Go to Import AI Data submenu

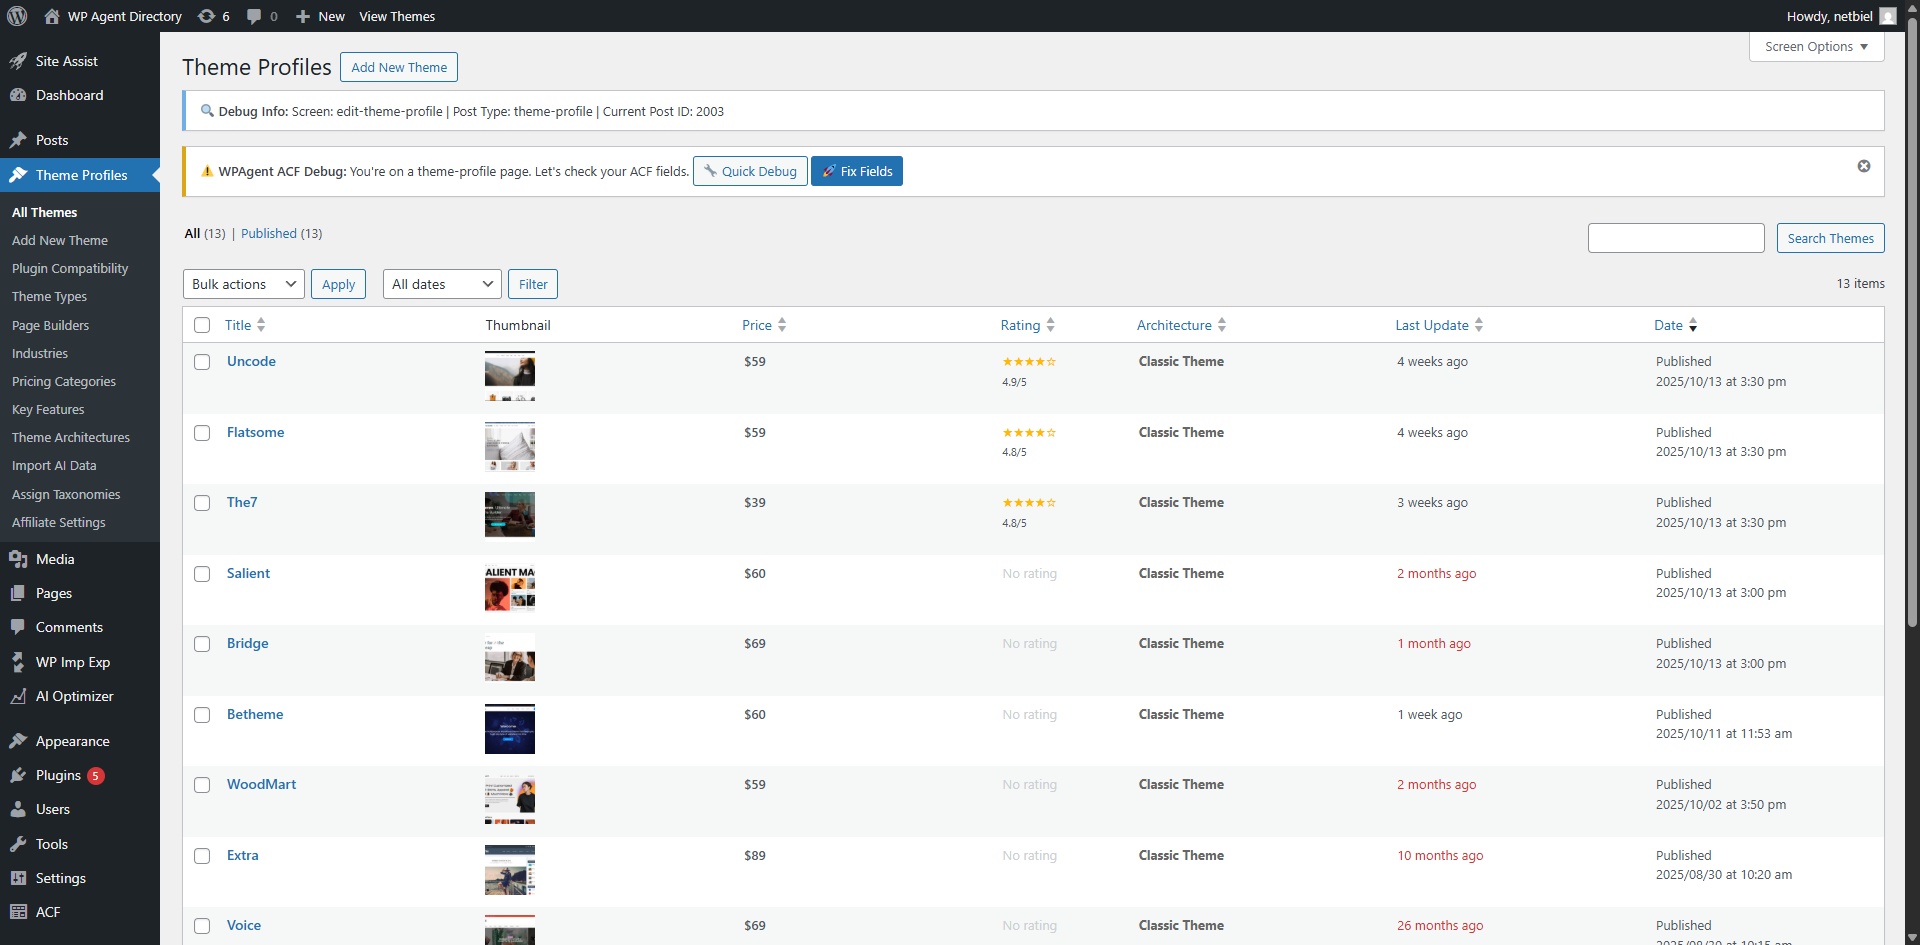click(x=54, y=465)
